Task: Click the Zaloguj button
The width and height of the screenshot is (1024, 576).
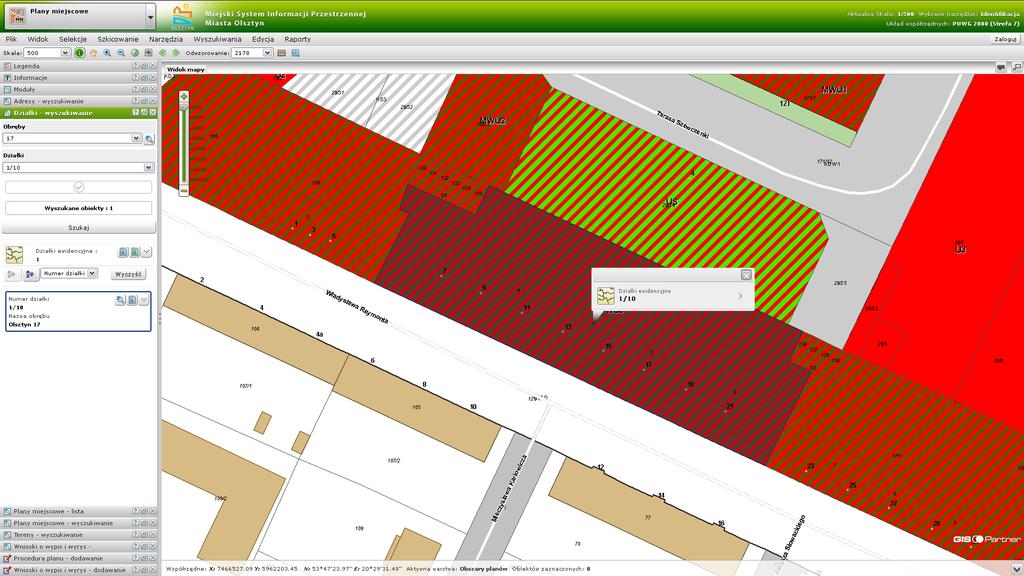Action: 1005,39
